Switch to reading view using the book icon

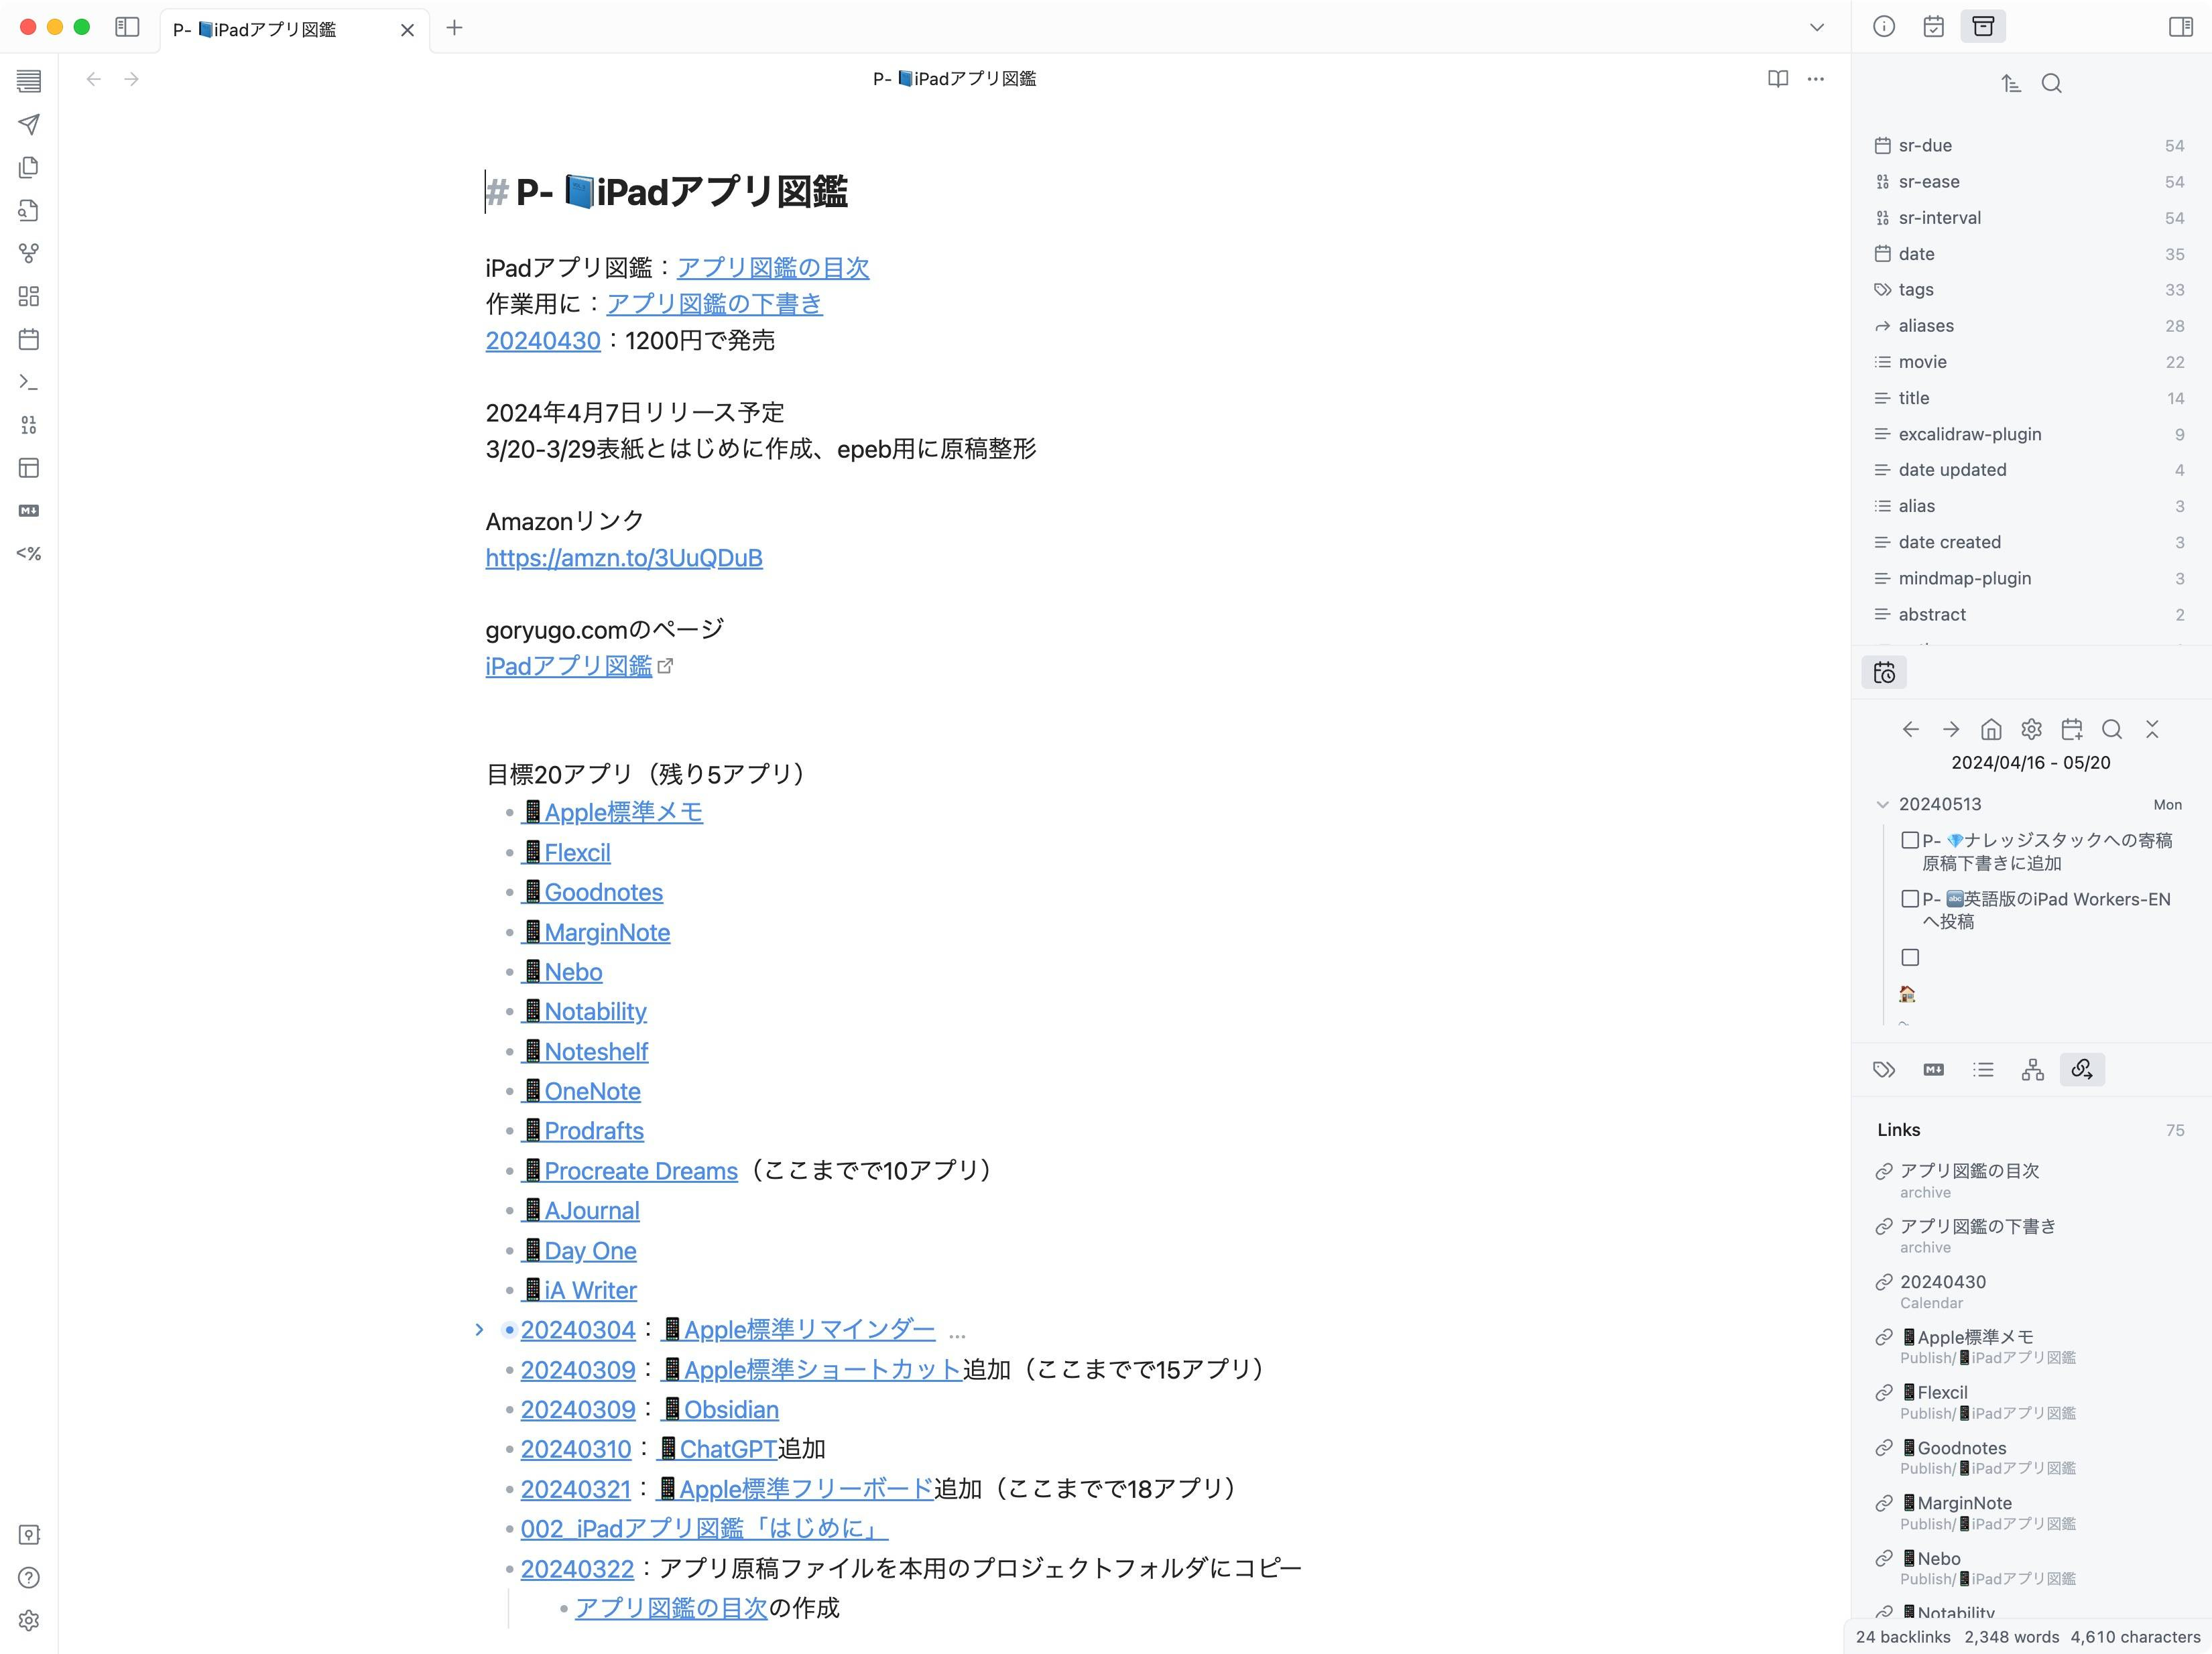pyautogui.click(x=1777, y=79)
